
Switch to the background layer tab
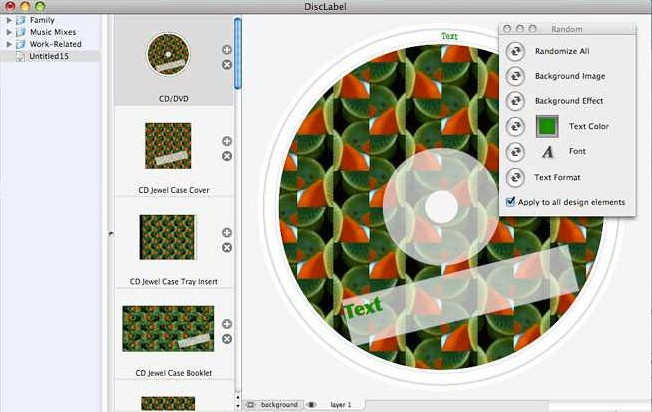[273, 405]
